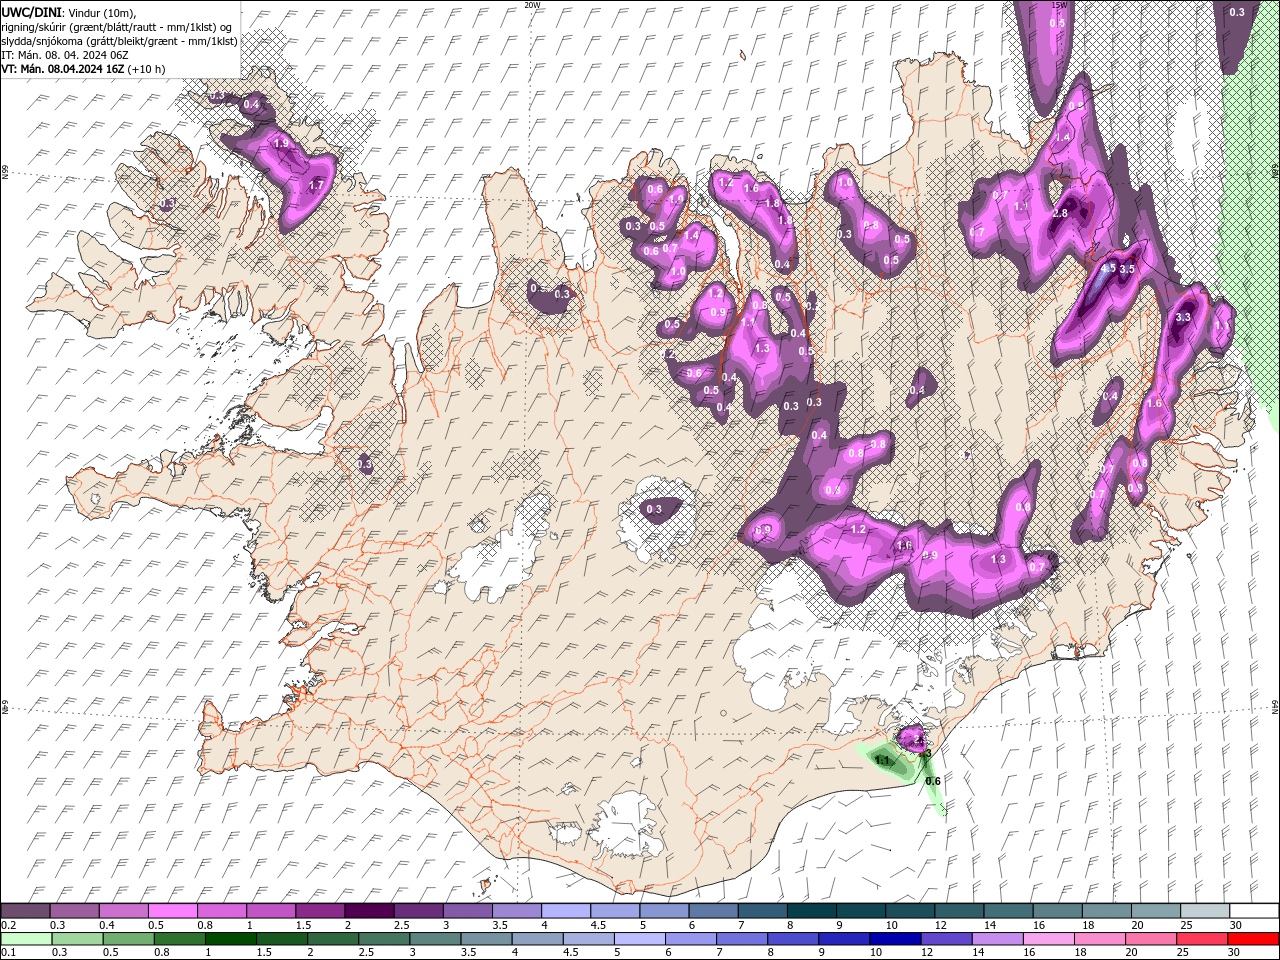Select upper legend swatch starting at 1.5
This screenshot has width=1280, height=960.
pos(320,911)
